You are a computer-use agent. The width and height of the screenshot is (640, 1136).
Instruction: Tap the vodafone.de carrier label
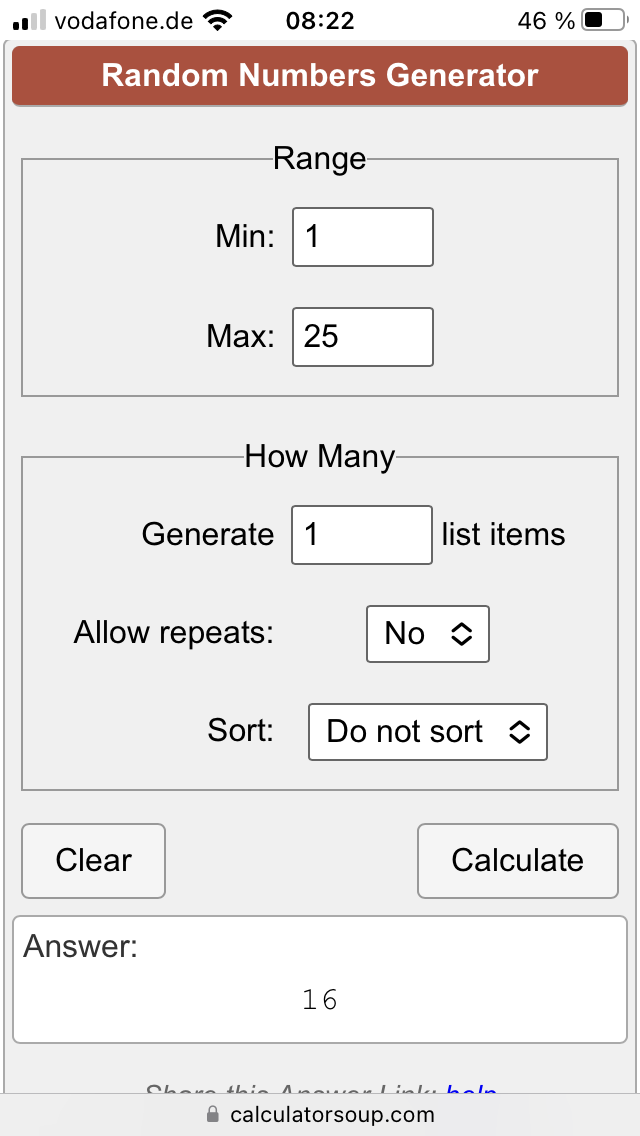coord(124,21)
